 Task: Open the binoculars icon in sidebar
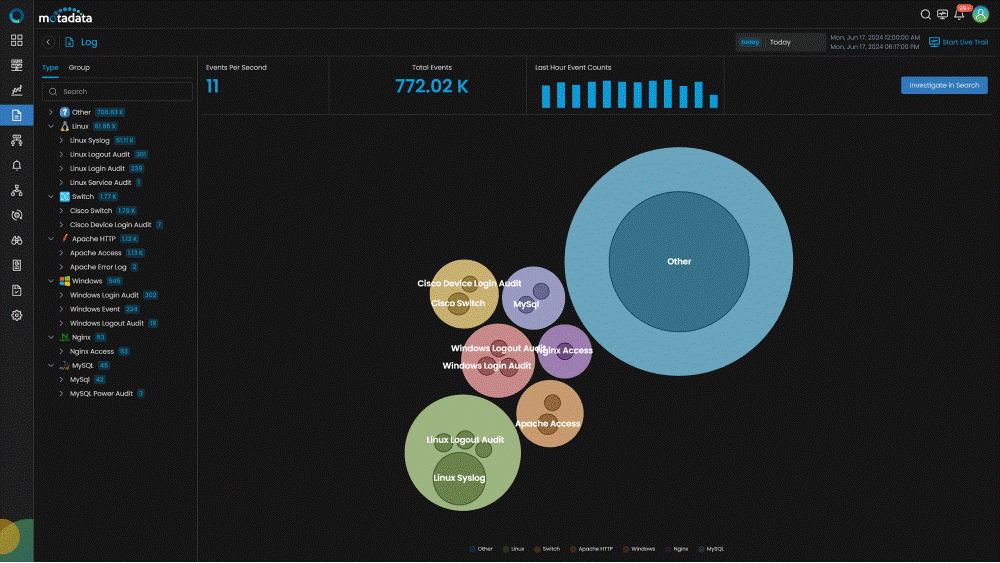[x=17, y=240]
